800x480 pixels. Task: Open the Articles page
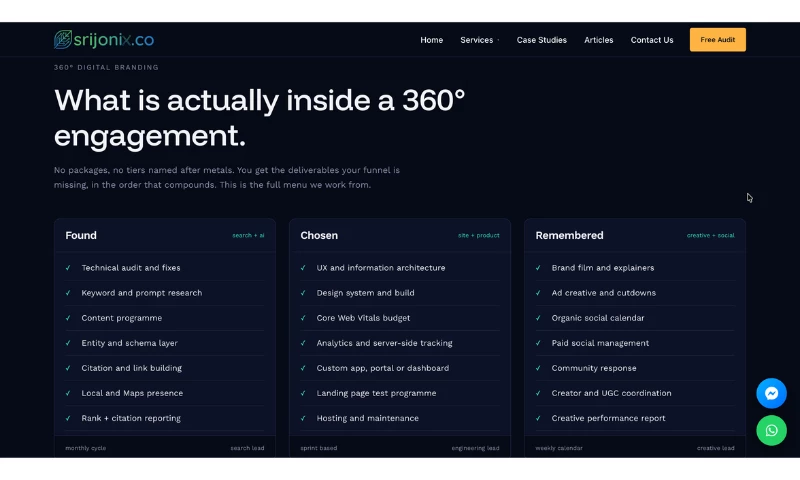tap(598, 40)
